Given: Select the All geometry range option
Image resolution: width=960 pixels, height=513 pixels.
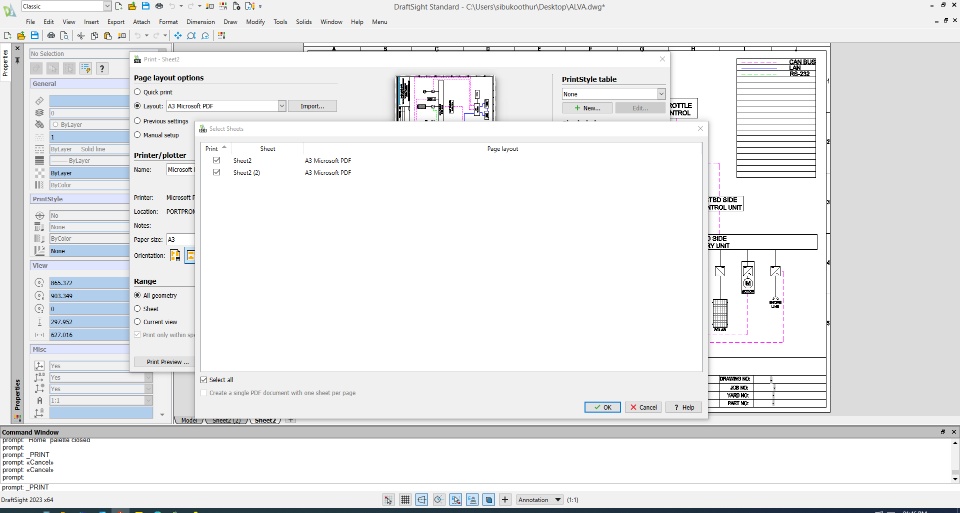Looking at the screenshot, I should click(137, 295).
